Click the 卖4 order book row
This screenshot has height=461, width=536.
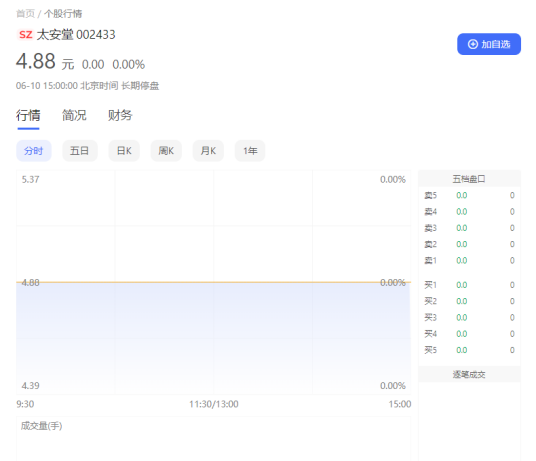click(469, 212)
